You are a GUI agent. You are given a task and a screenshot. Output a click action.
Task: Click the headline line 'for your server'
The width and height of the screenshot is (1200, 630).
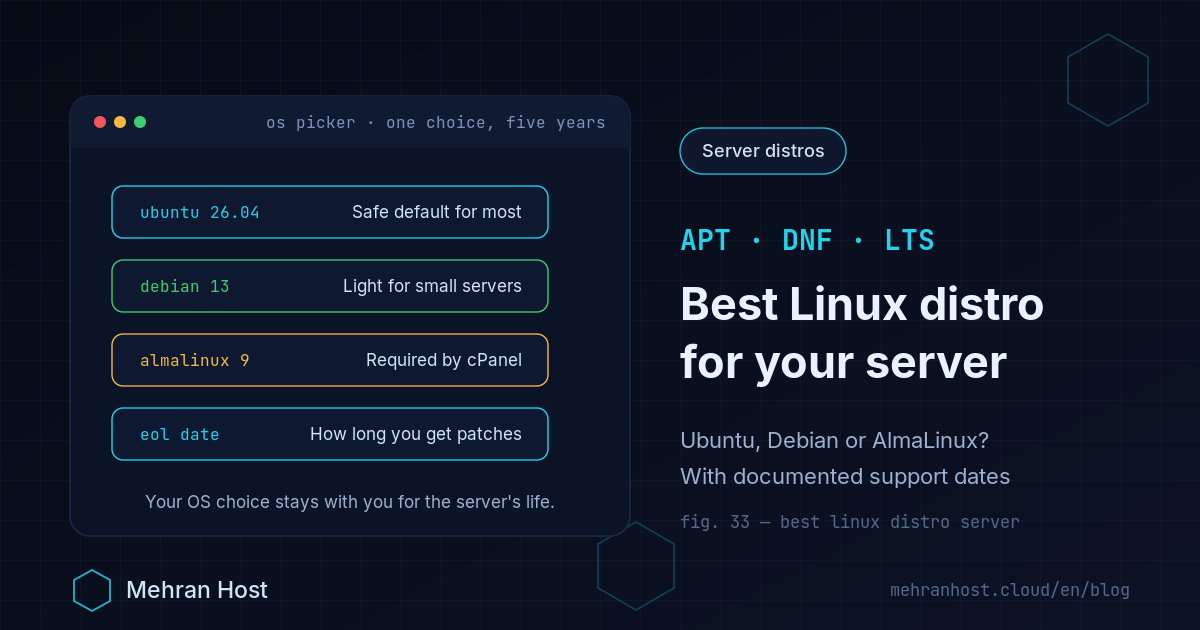point(843,363)
